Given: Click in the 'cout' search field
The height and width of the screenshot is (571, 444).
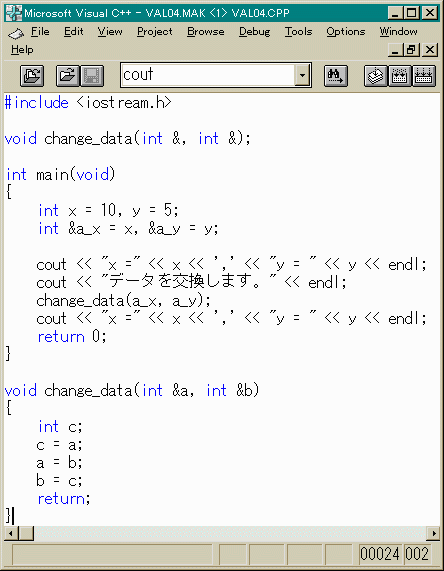Looking at the screenshot, I should (208, 75).
